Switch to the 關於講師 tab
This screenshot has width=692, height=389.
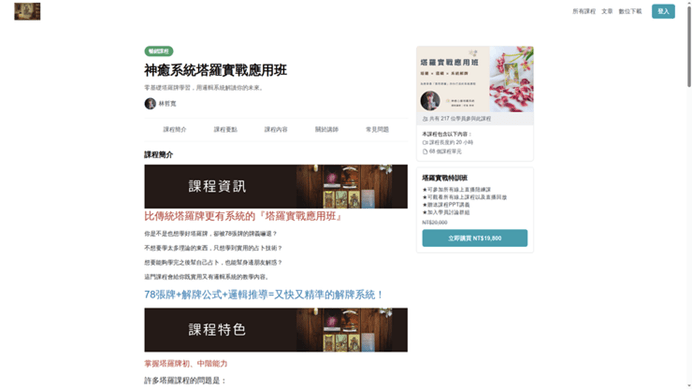coord(327,129)
